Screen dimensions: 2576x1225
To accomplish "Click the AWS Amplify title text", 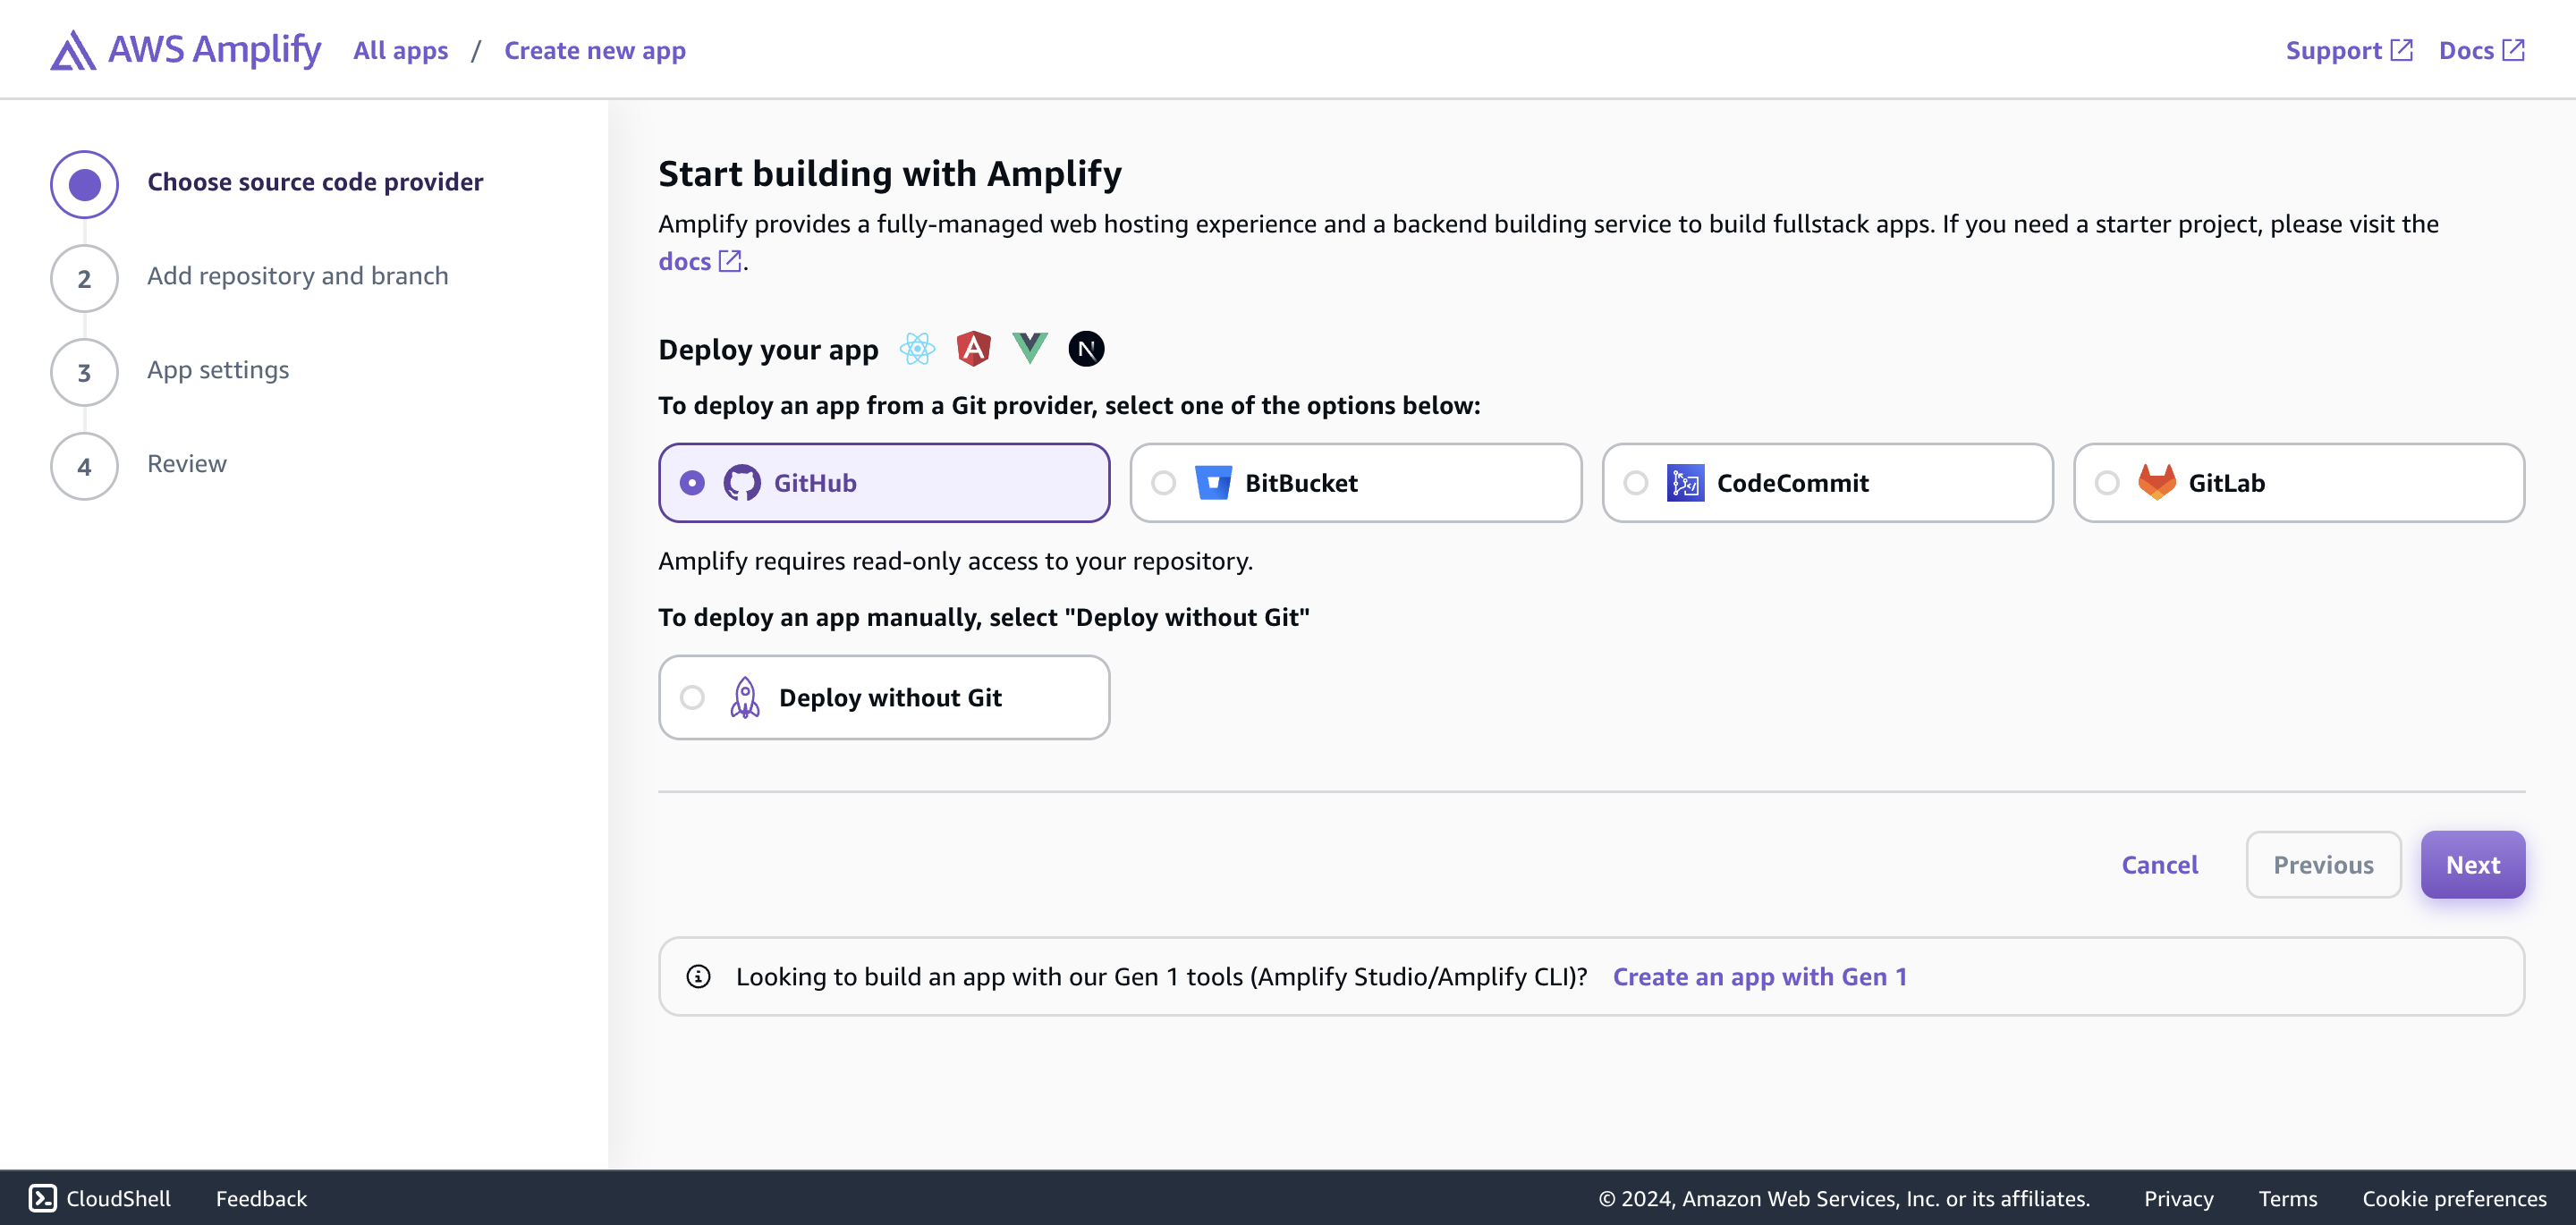I will click(215, 50).
